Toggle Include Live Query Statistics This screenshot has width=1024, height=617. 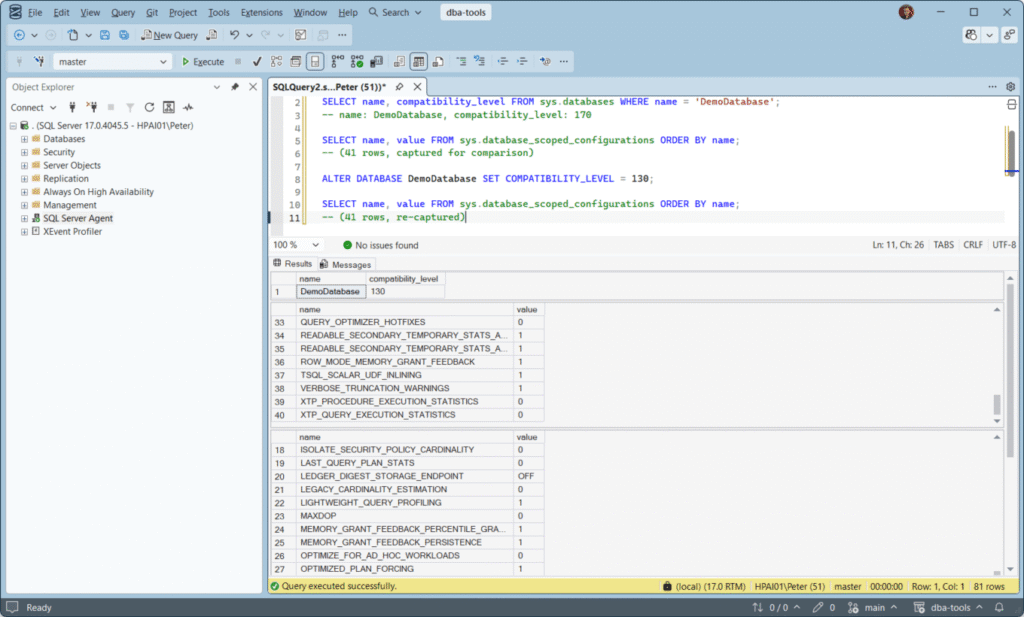point(357,61)
